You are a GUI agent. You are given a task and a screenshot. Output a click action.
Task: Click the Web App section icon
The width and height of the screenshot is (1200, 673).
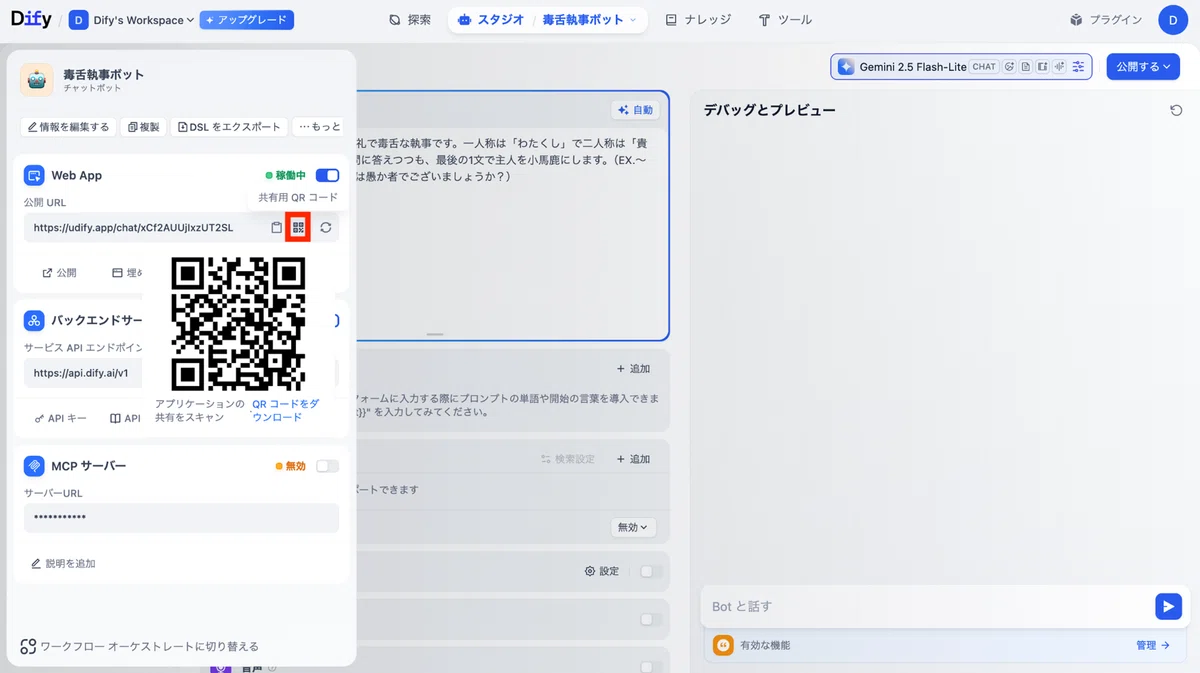tap(34, 176)
